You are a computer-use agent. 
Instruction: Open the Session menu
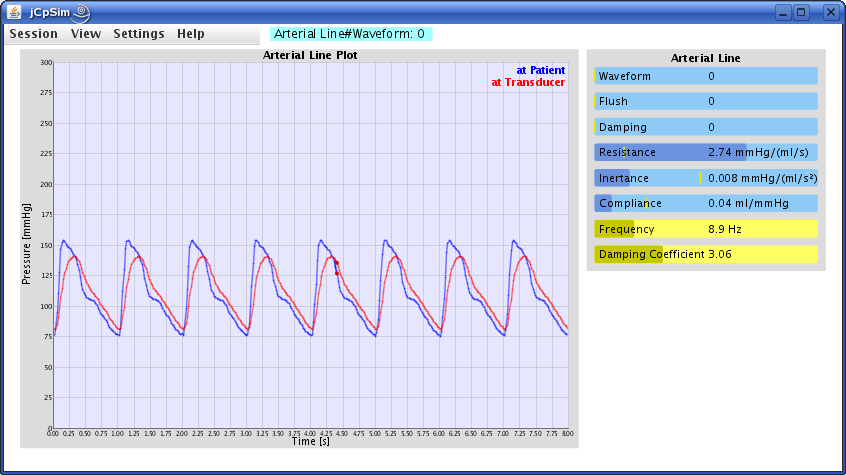pos(33,34)
